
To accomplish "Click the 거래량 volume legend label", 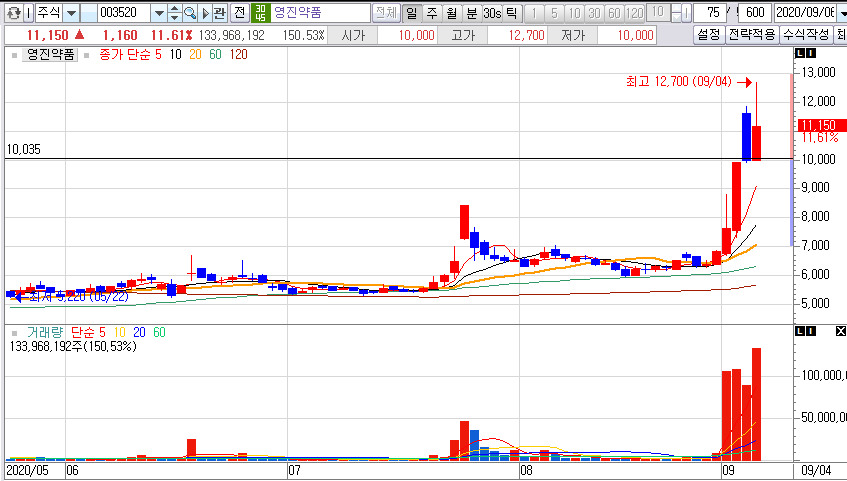I will tap(45, 332).
